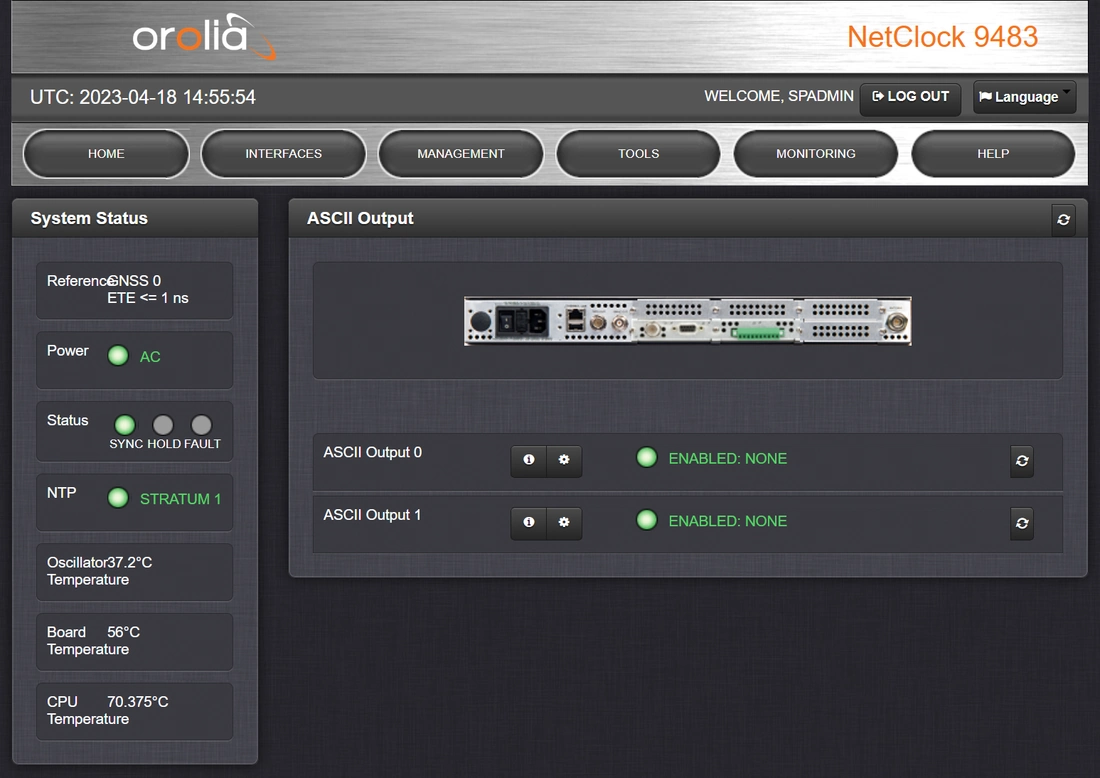The height and width of the screenshot is (778, 1100).
Task: Click the ASCII Output 0 label
Action: tap(373, 452)
